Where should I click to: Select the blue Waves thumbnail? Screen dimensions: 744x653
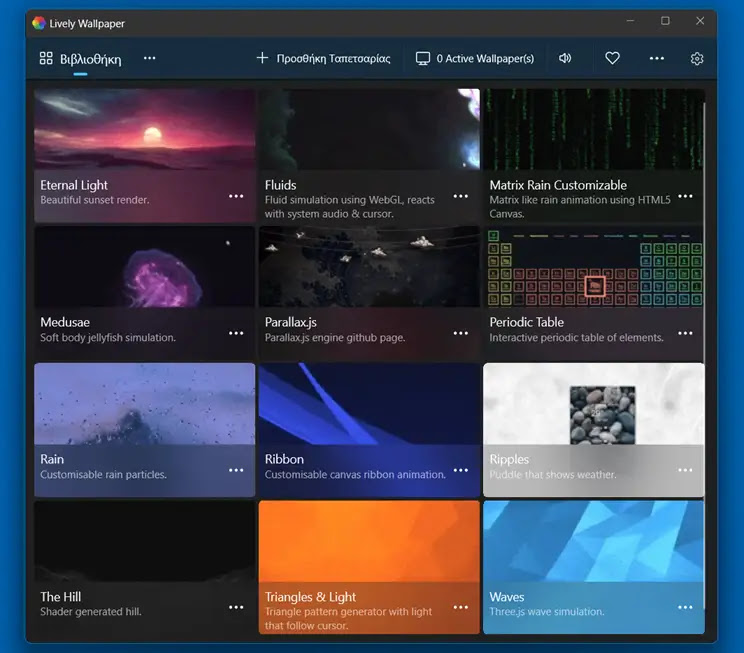pyautogui.click(x=594, y=541)
